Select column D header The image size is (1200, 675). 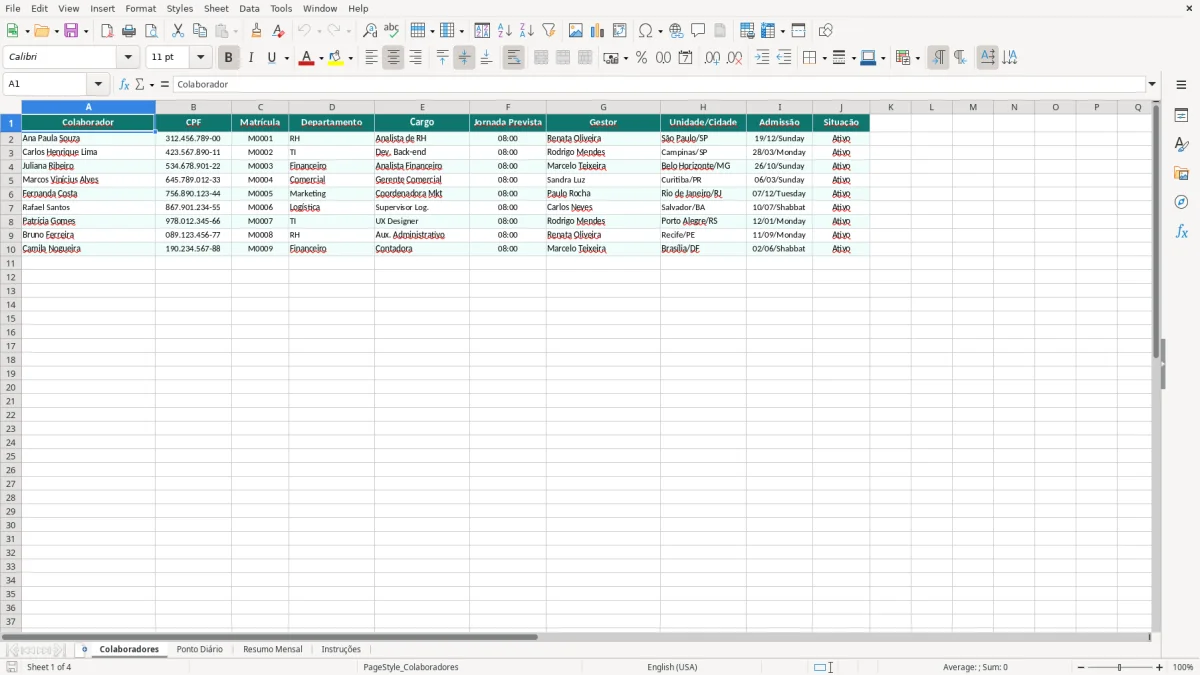click(331, 107)
